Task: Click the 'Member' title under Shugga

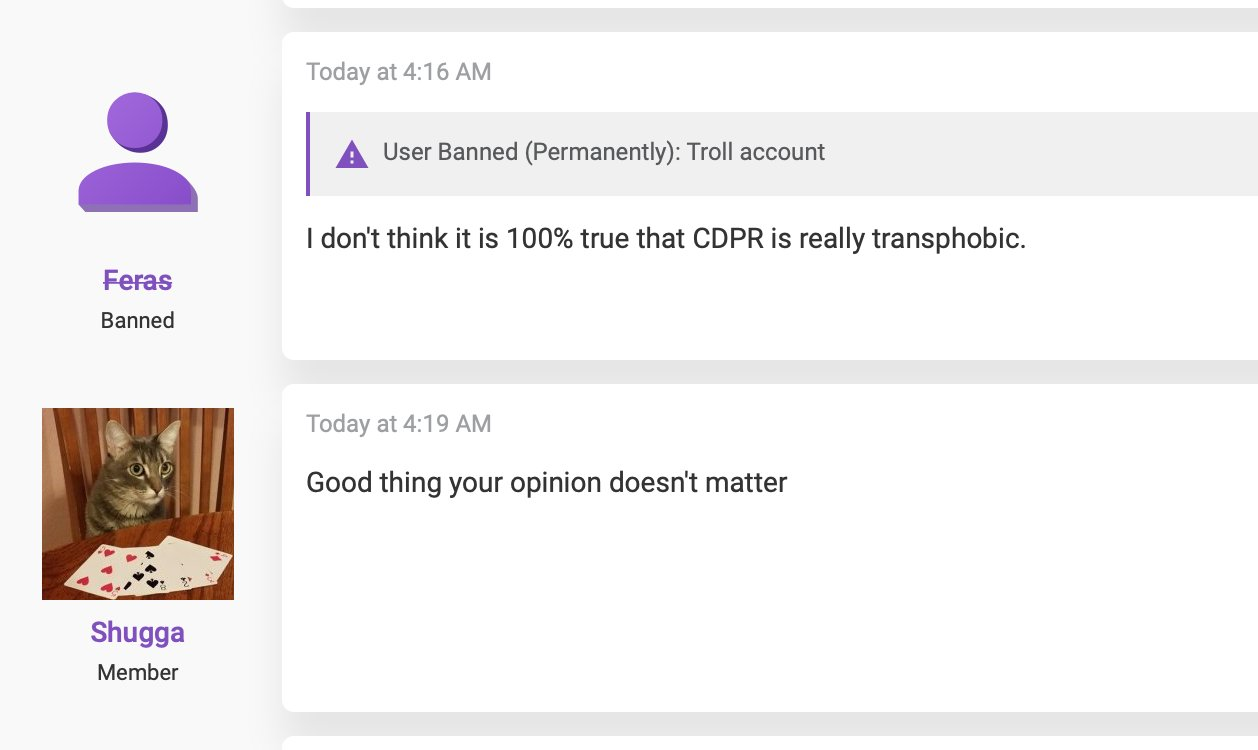Action: 138,673
